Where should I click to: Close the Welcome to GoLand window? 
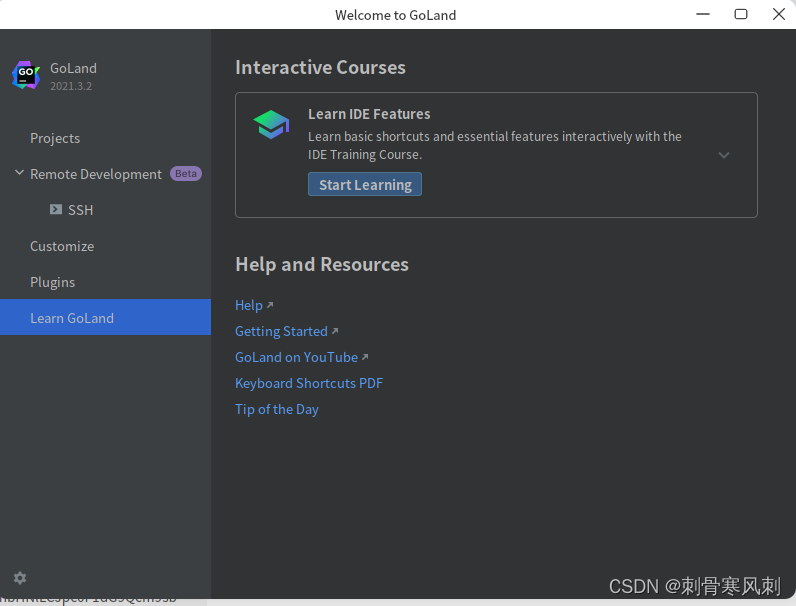[779, 14]
